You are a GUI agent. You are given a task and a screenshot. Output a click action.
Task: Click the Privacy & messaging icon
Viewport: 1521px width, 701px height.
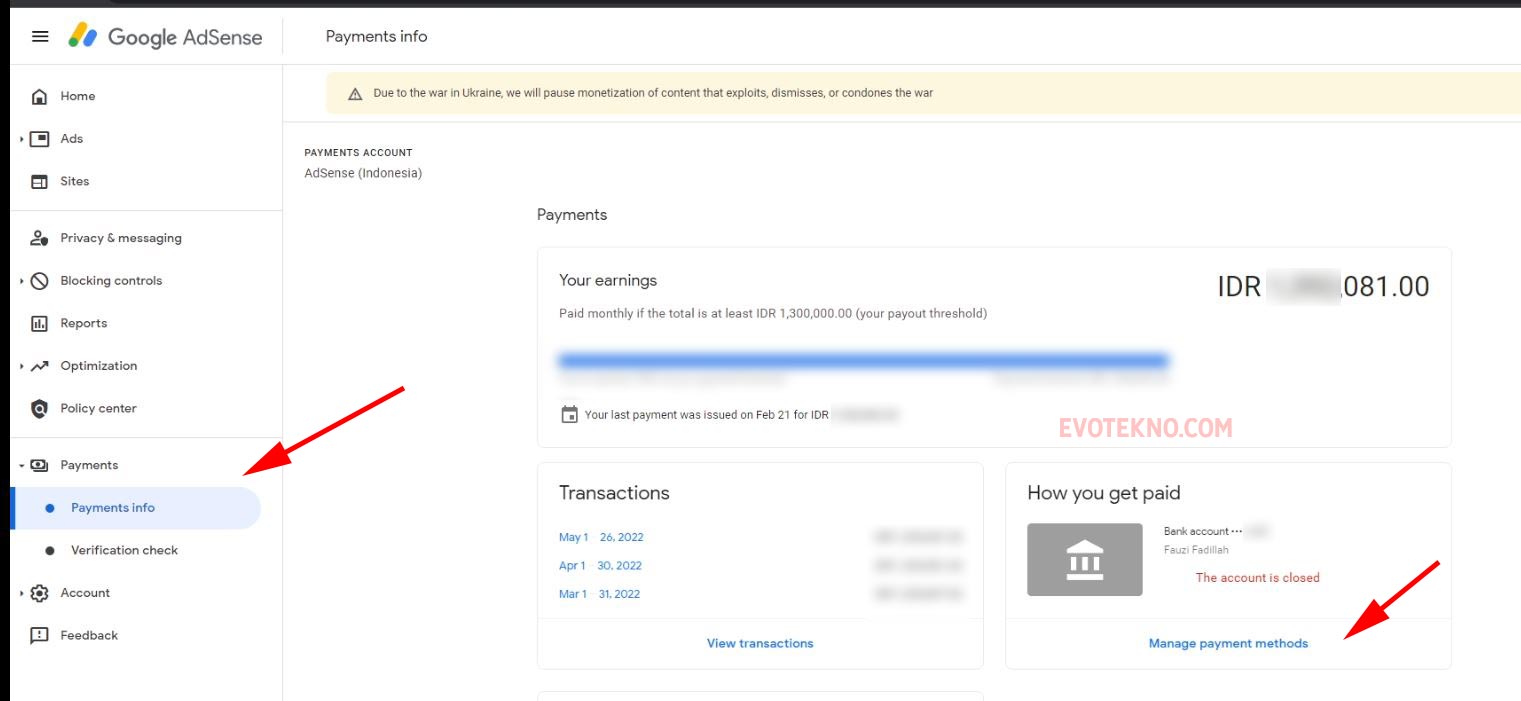pos(40,239)
